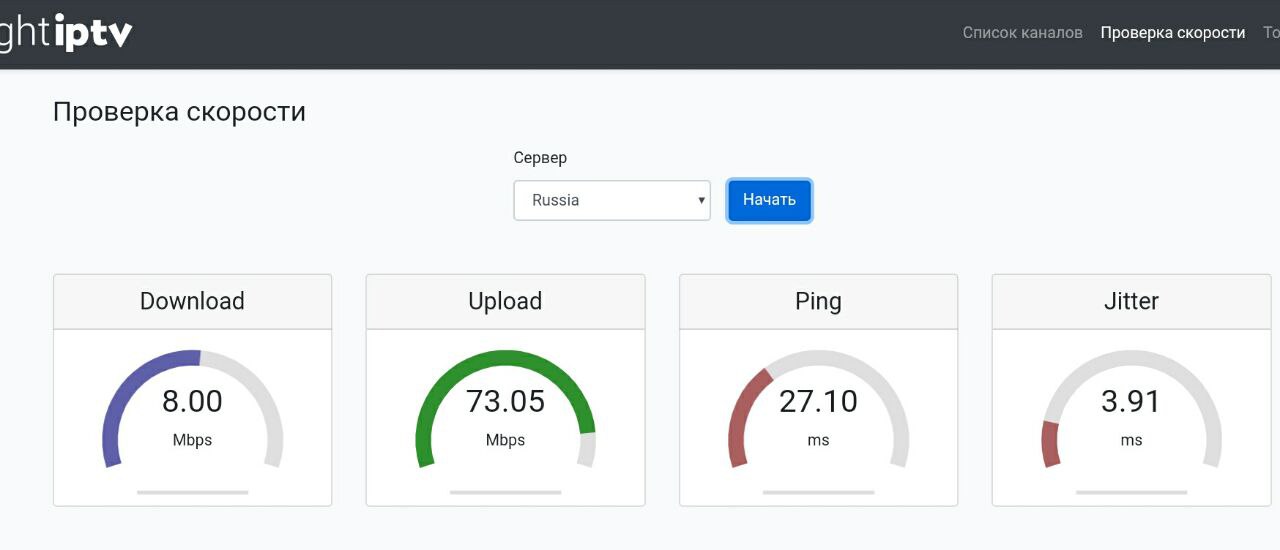Open the Russia server dropdown

612,200
